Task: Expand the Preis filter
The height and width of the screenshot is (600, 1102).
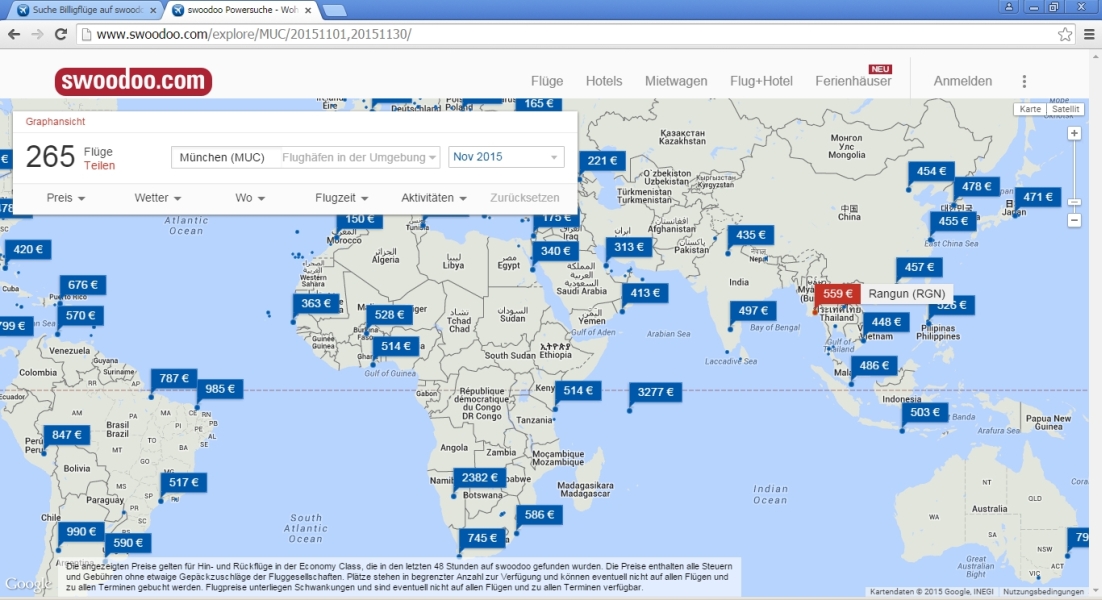Action: (65, 198)
